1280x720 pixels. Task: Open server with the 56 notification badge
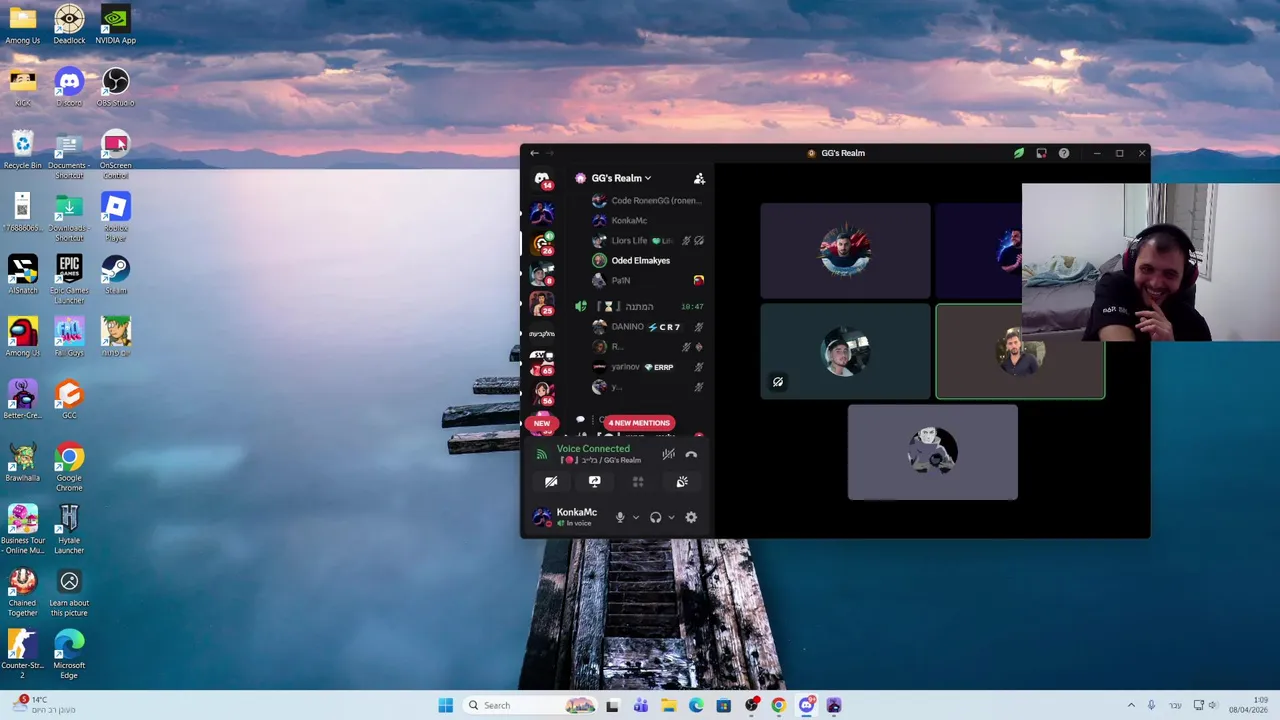pyautogui.click(x=542, y=393)
